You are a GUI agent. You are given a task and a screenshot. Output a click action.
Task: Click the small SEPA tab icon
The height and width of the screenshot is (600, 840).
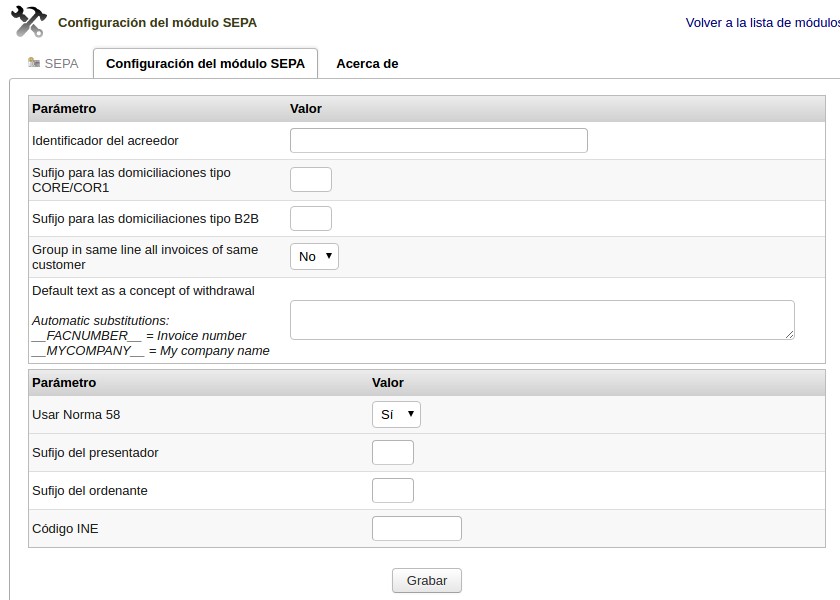(x=34, y=63)
